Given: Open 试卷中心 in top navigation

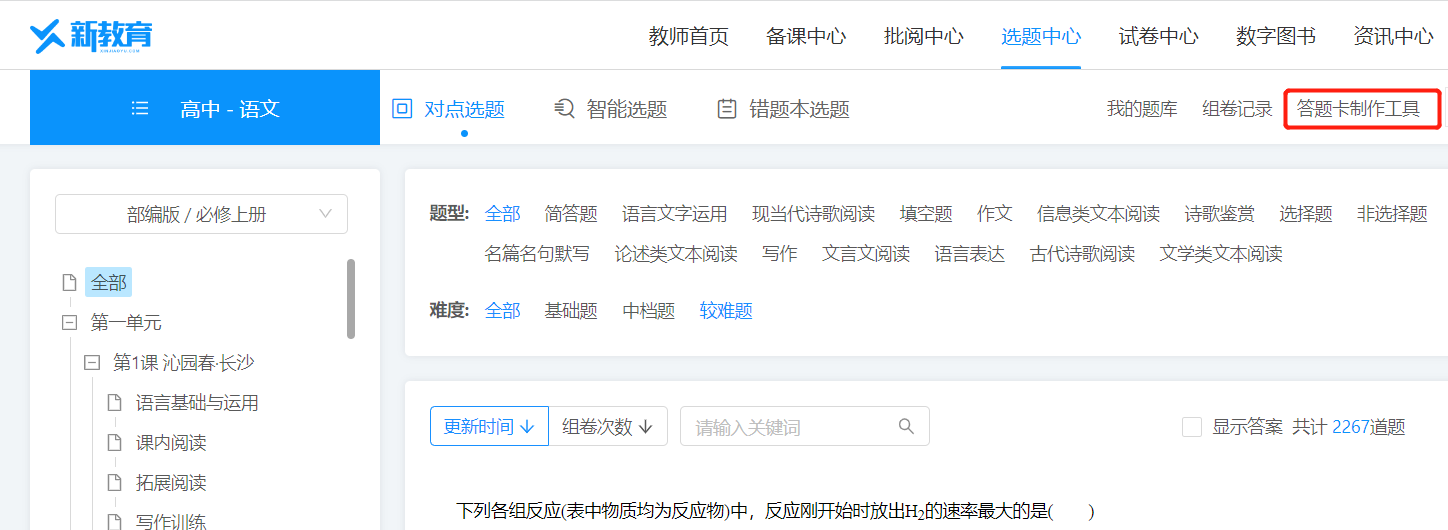Looking at the screenshot, I should (1159, 37).
